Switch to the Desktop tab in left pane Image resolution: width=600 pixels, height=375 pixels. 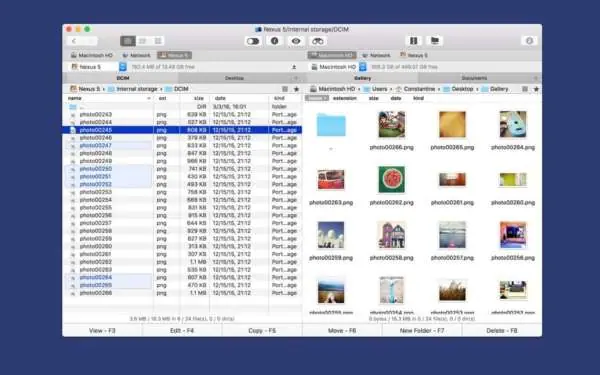(x=234, y=78)
